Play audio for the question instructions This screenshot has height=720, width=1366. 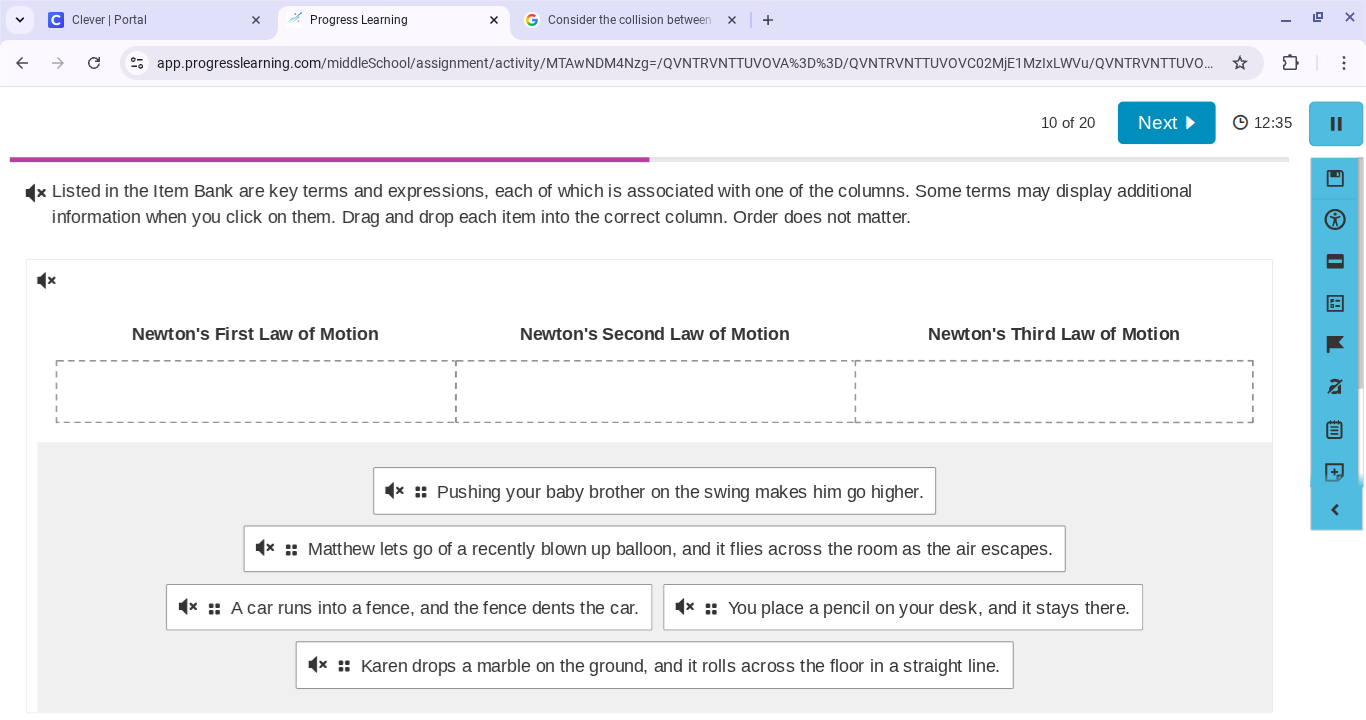36,193
